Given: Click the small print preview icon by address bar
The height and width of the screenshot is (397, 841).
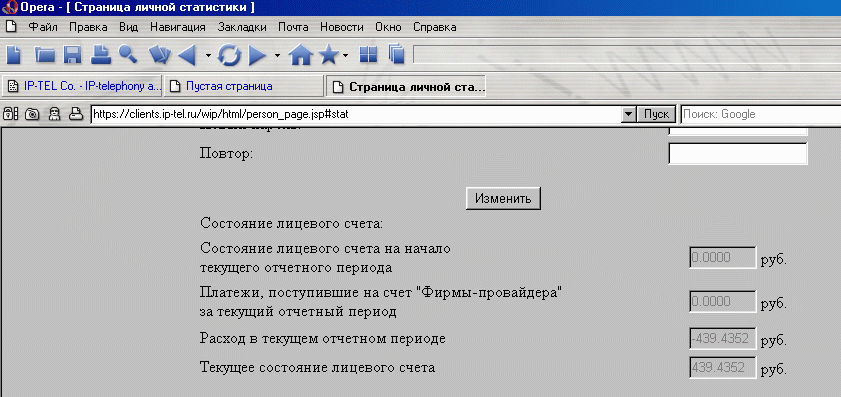Looking at the screenshot, I should pyautogui.click(x=77, y=114).
